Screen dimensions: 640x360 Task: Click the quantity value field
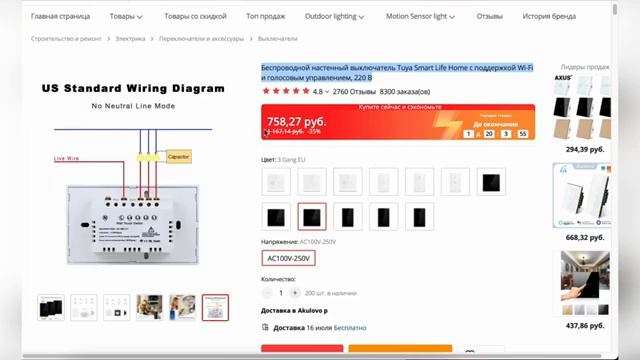click(x=281, y=293)
